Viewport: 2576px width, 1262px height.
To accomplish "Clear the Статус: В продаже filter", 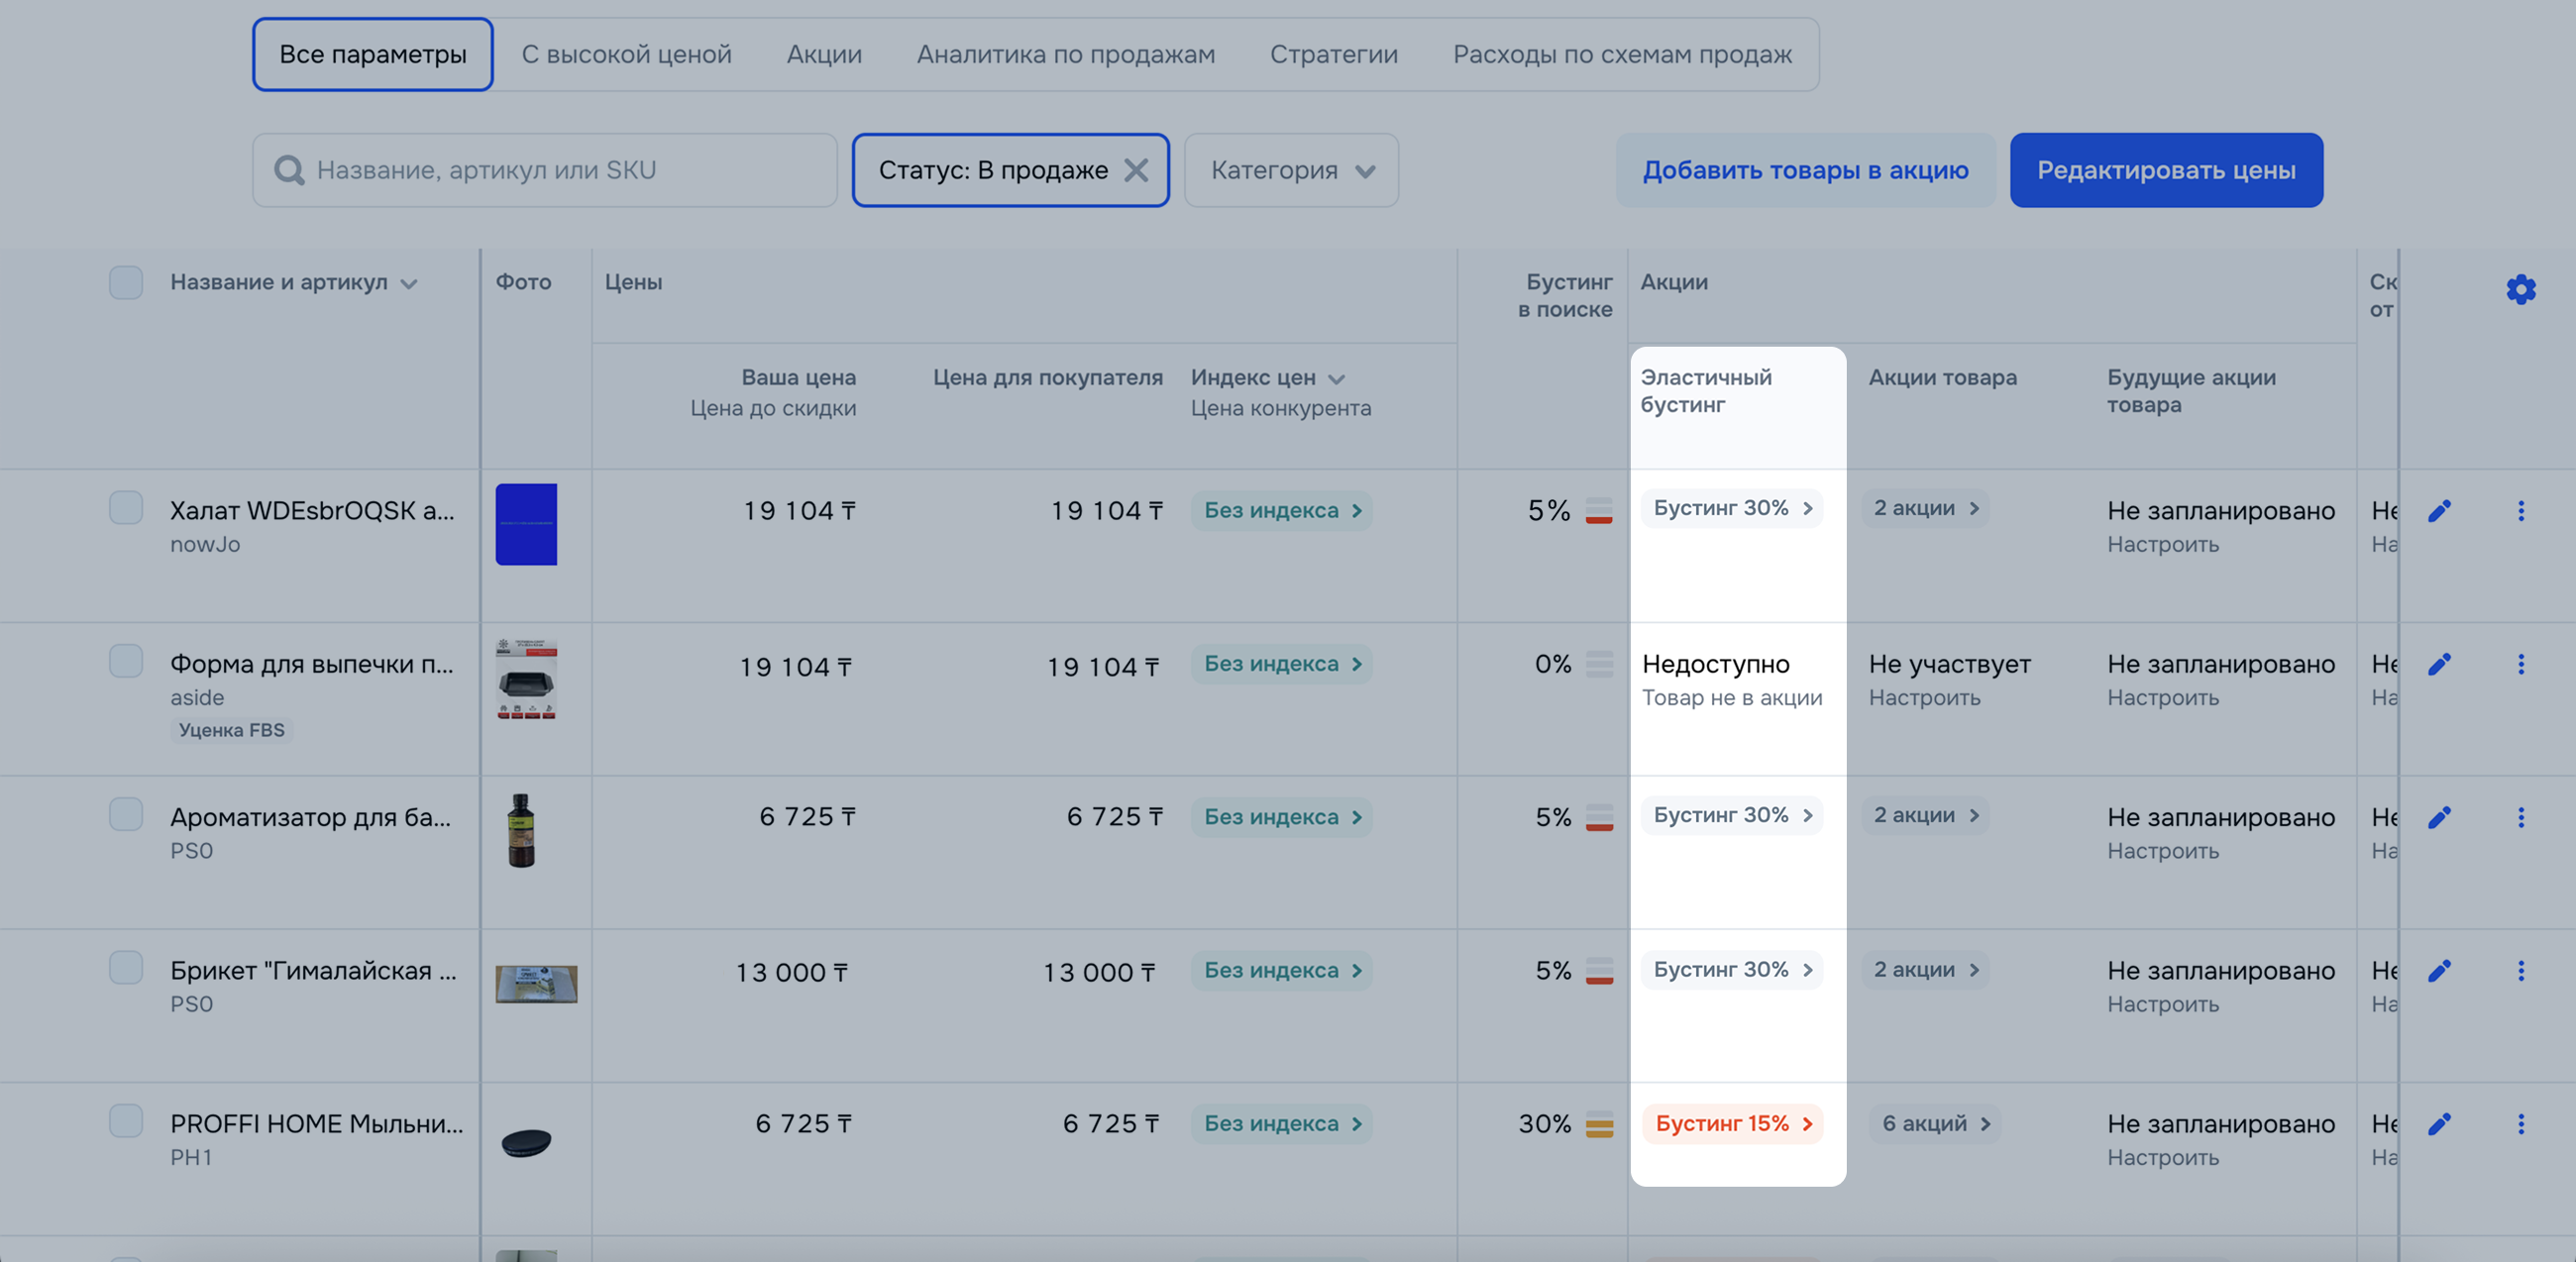I will click(x=1136, y=170).
